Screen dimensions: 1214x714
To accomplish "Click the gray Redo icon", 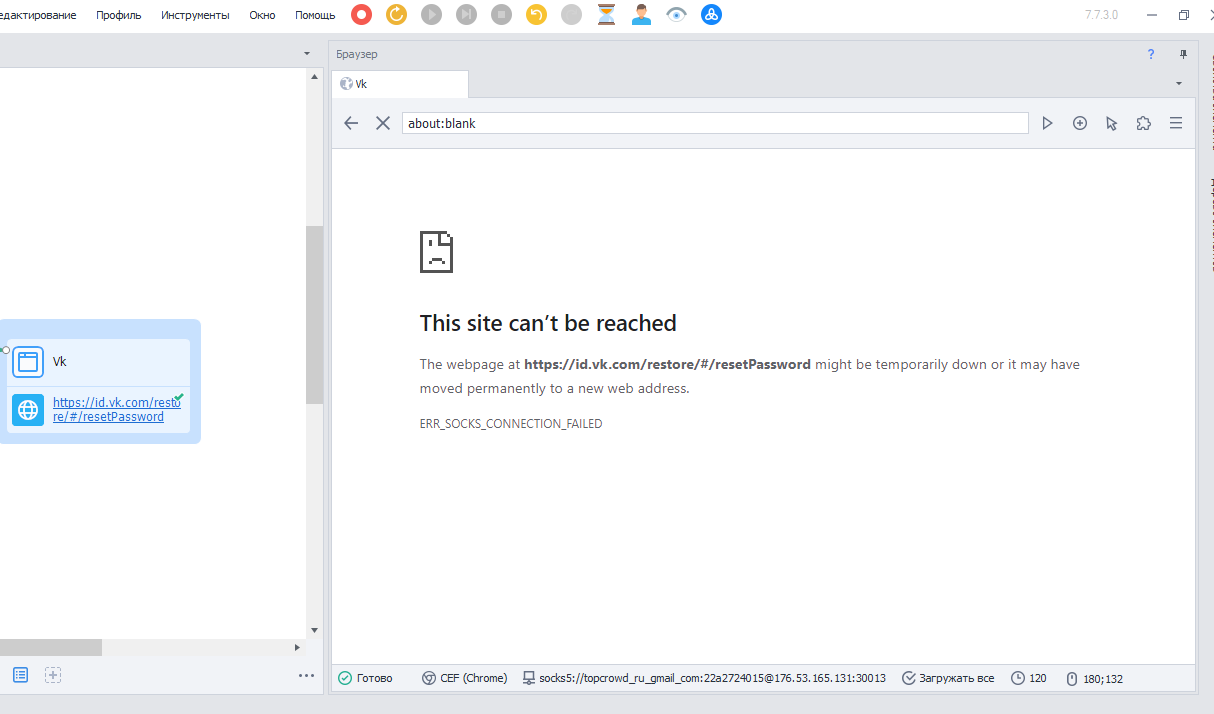I will click(x=571, y=14).
